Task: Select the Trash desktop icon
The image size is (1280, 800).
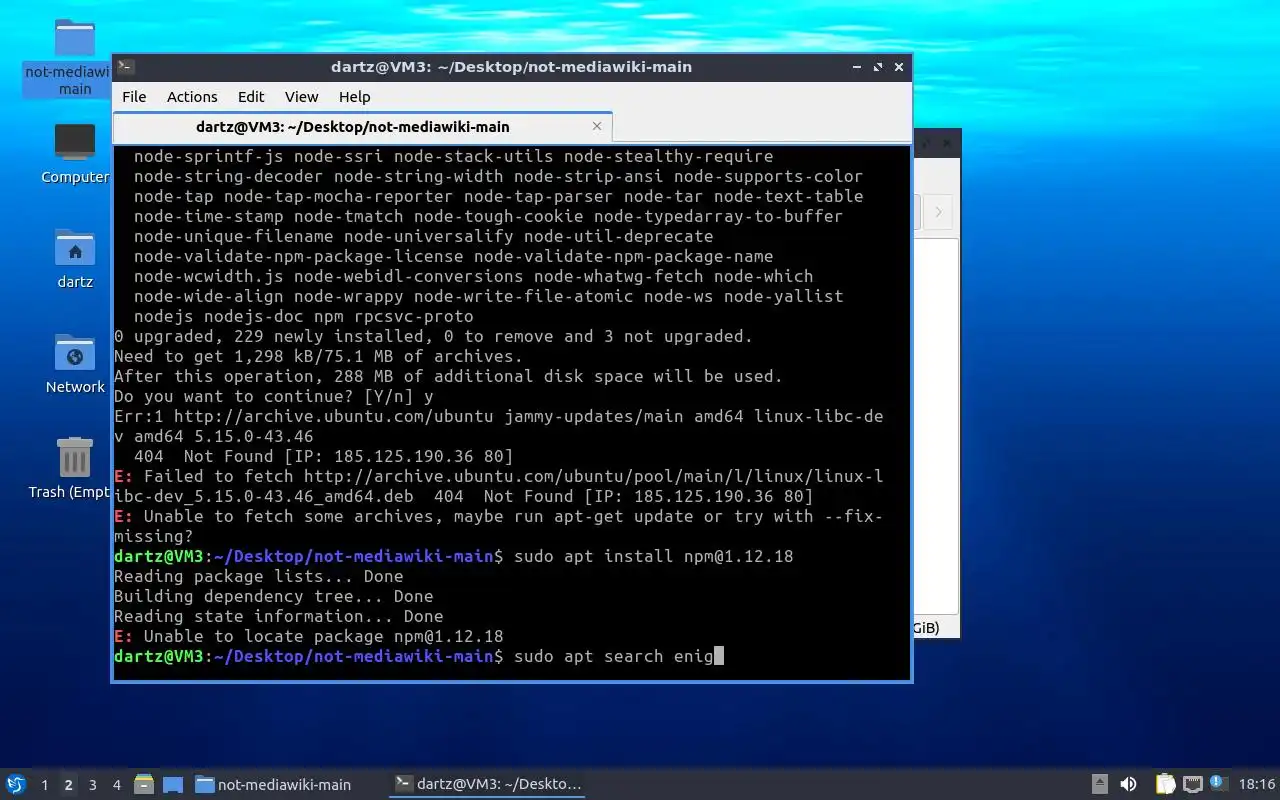Action: coord(74,469)
